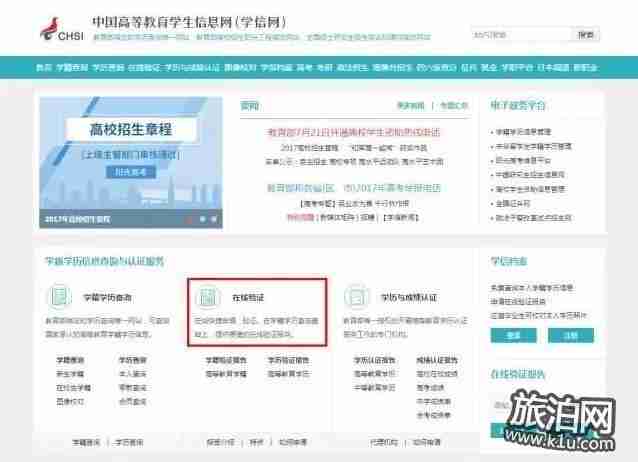The width and height of the screenshot is (638, 462).
Task: Open 中等教育学历 under 学历认证报告
Action: [x=374, y=388]
